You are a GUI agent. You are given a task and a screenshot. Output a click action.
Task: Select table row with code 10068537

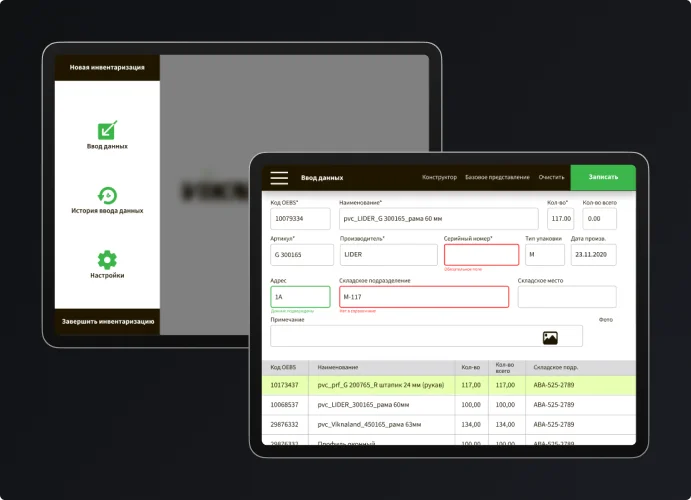click(x=448, y=405)
